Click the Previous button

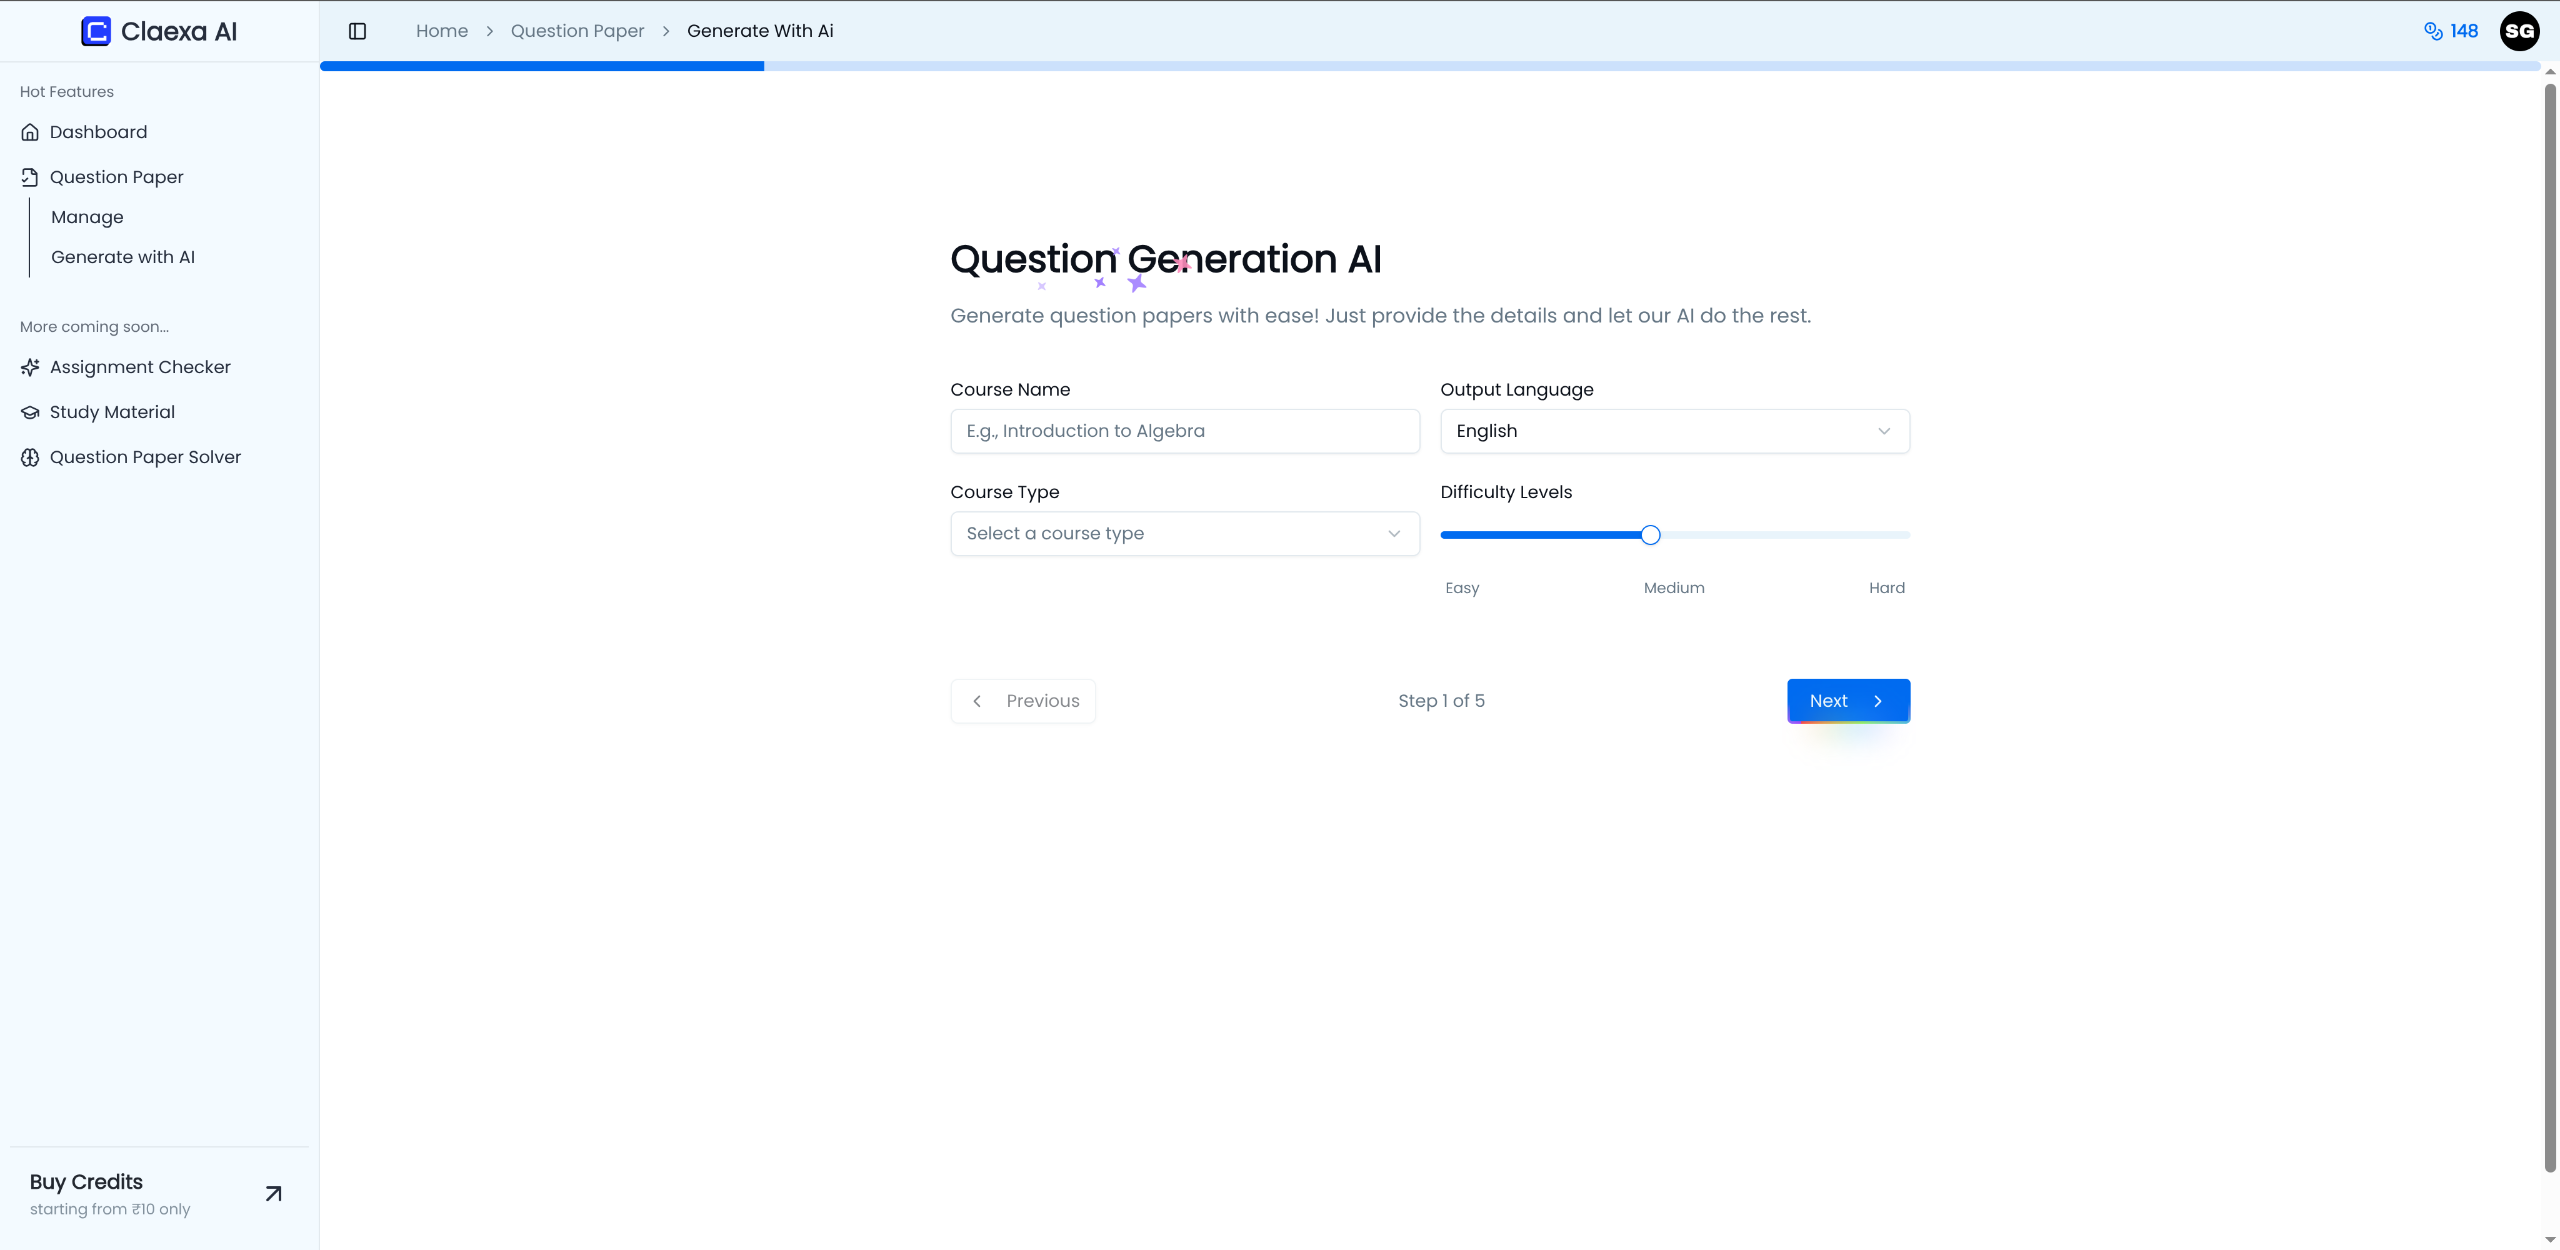click(1023, 701)
